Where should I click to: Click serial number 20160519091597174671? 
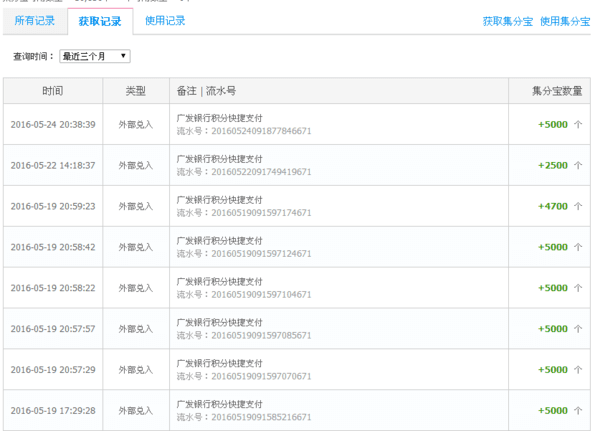261,213
